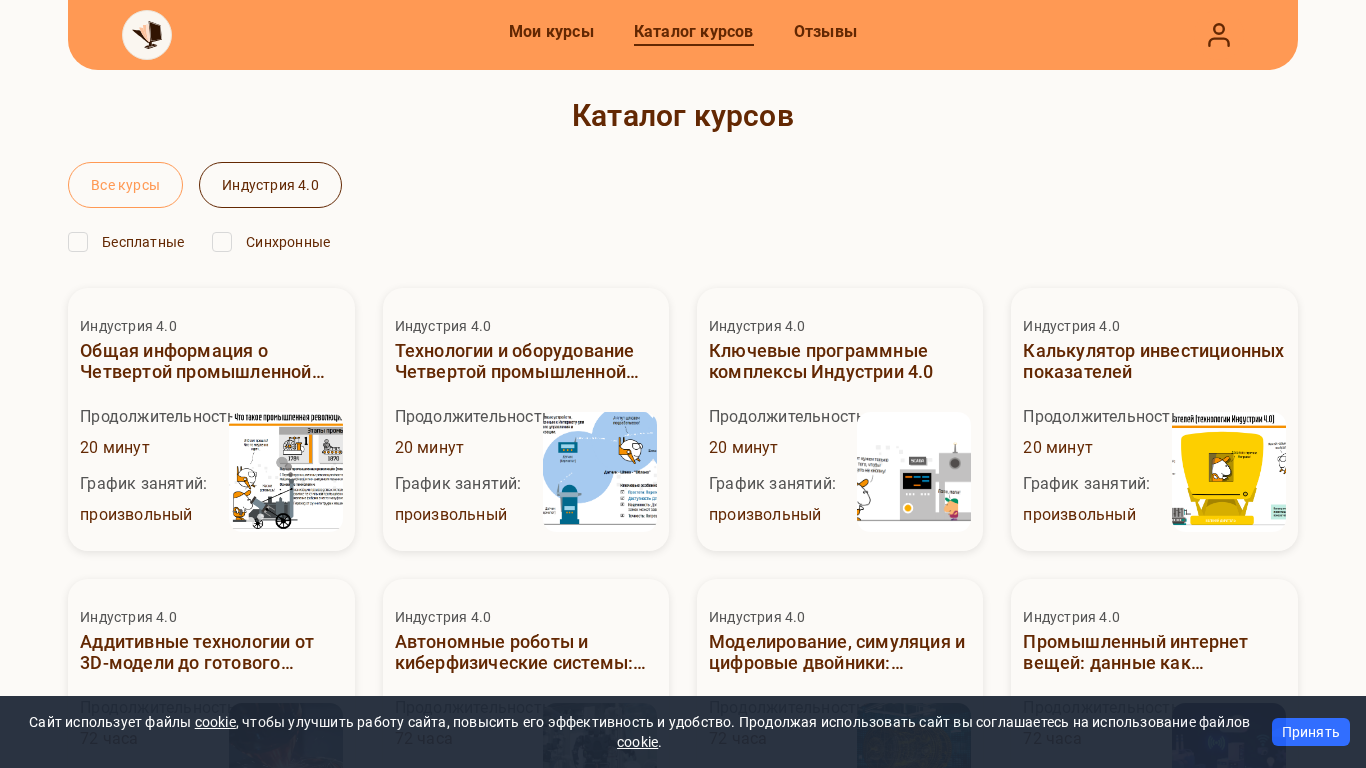Open Автономные роботы и киберфизические системы
1366x768 pixels.
click(x=520, y=652)
